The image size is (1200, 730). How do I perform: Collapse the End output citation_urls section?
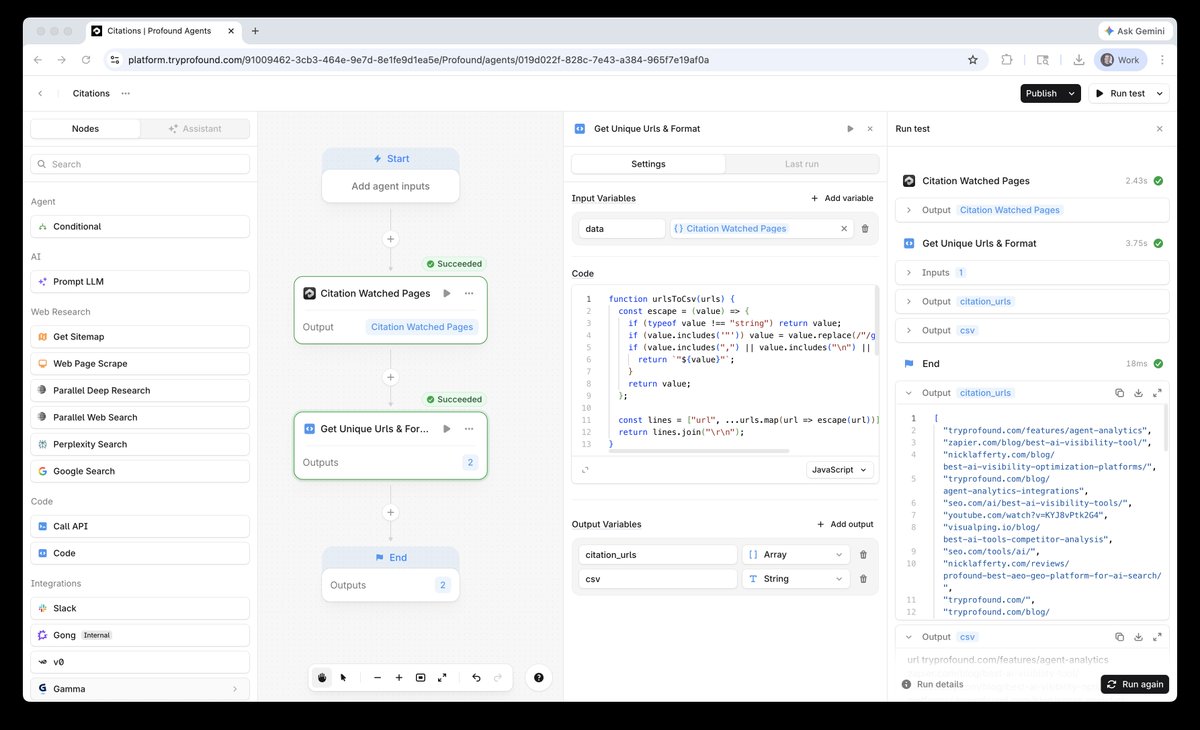pos(909,393)
